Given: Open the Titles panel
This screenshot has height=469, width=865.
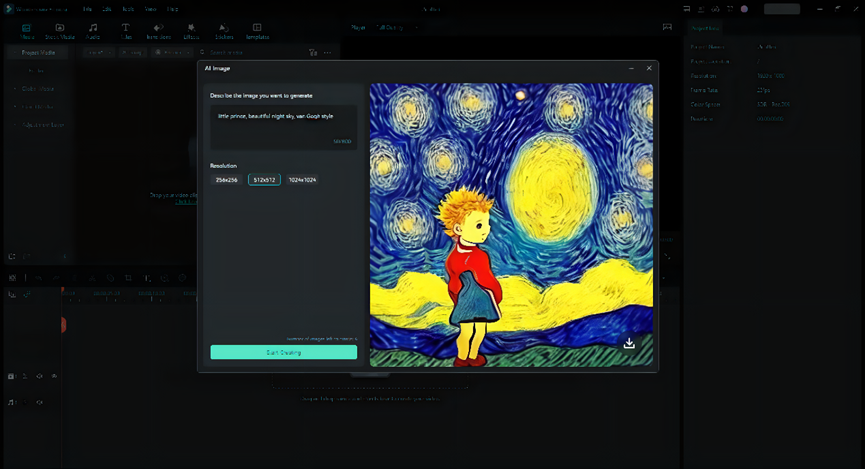Looking at the screenshot, I should pyautogui.click(x=126, y=31).
